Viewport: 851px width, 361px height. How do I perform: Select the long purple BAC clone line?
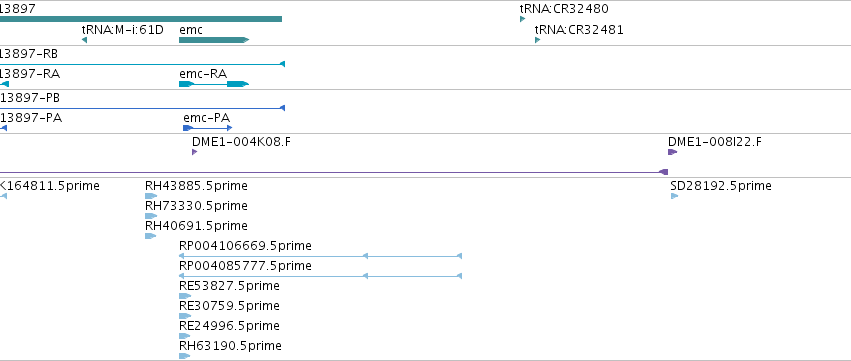pos(334,172)
